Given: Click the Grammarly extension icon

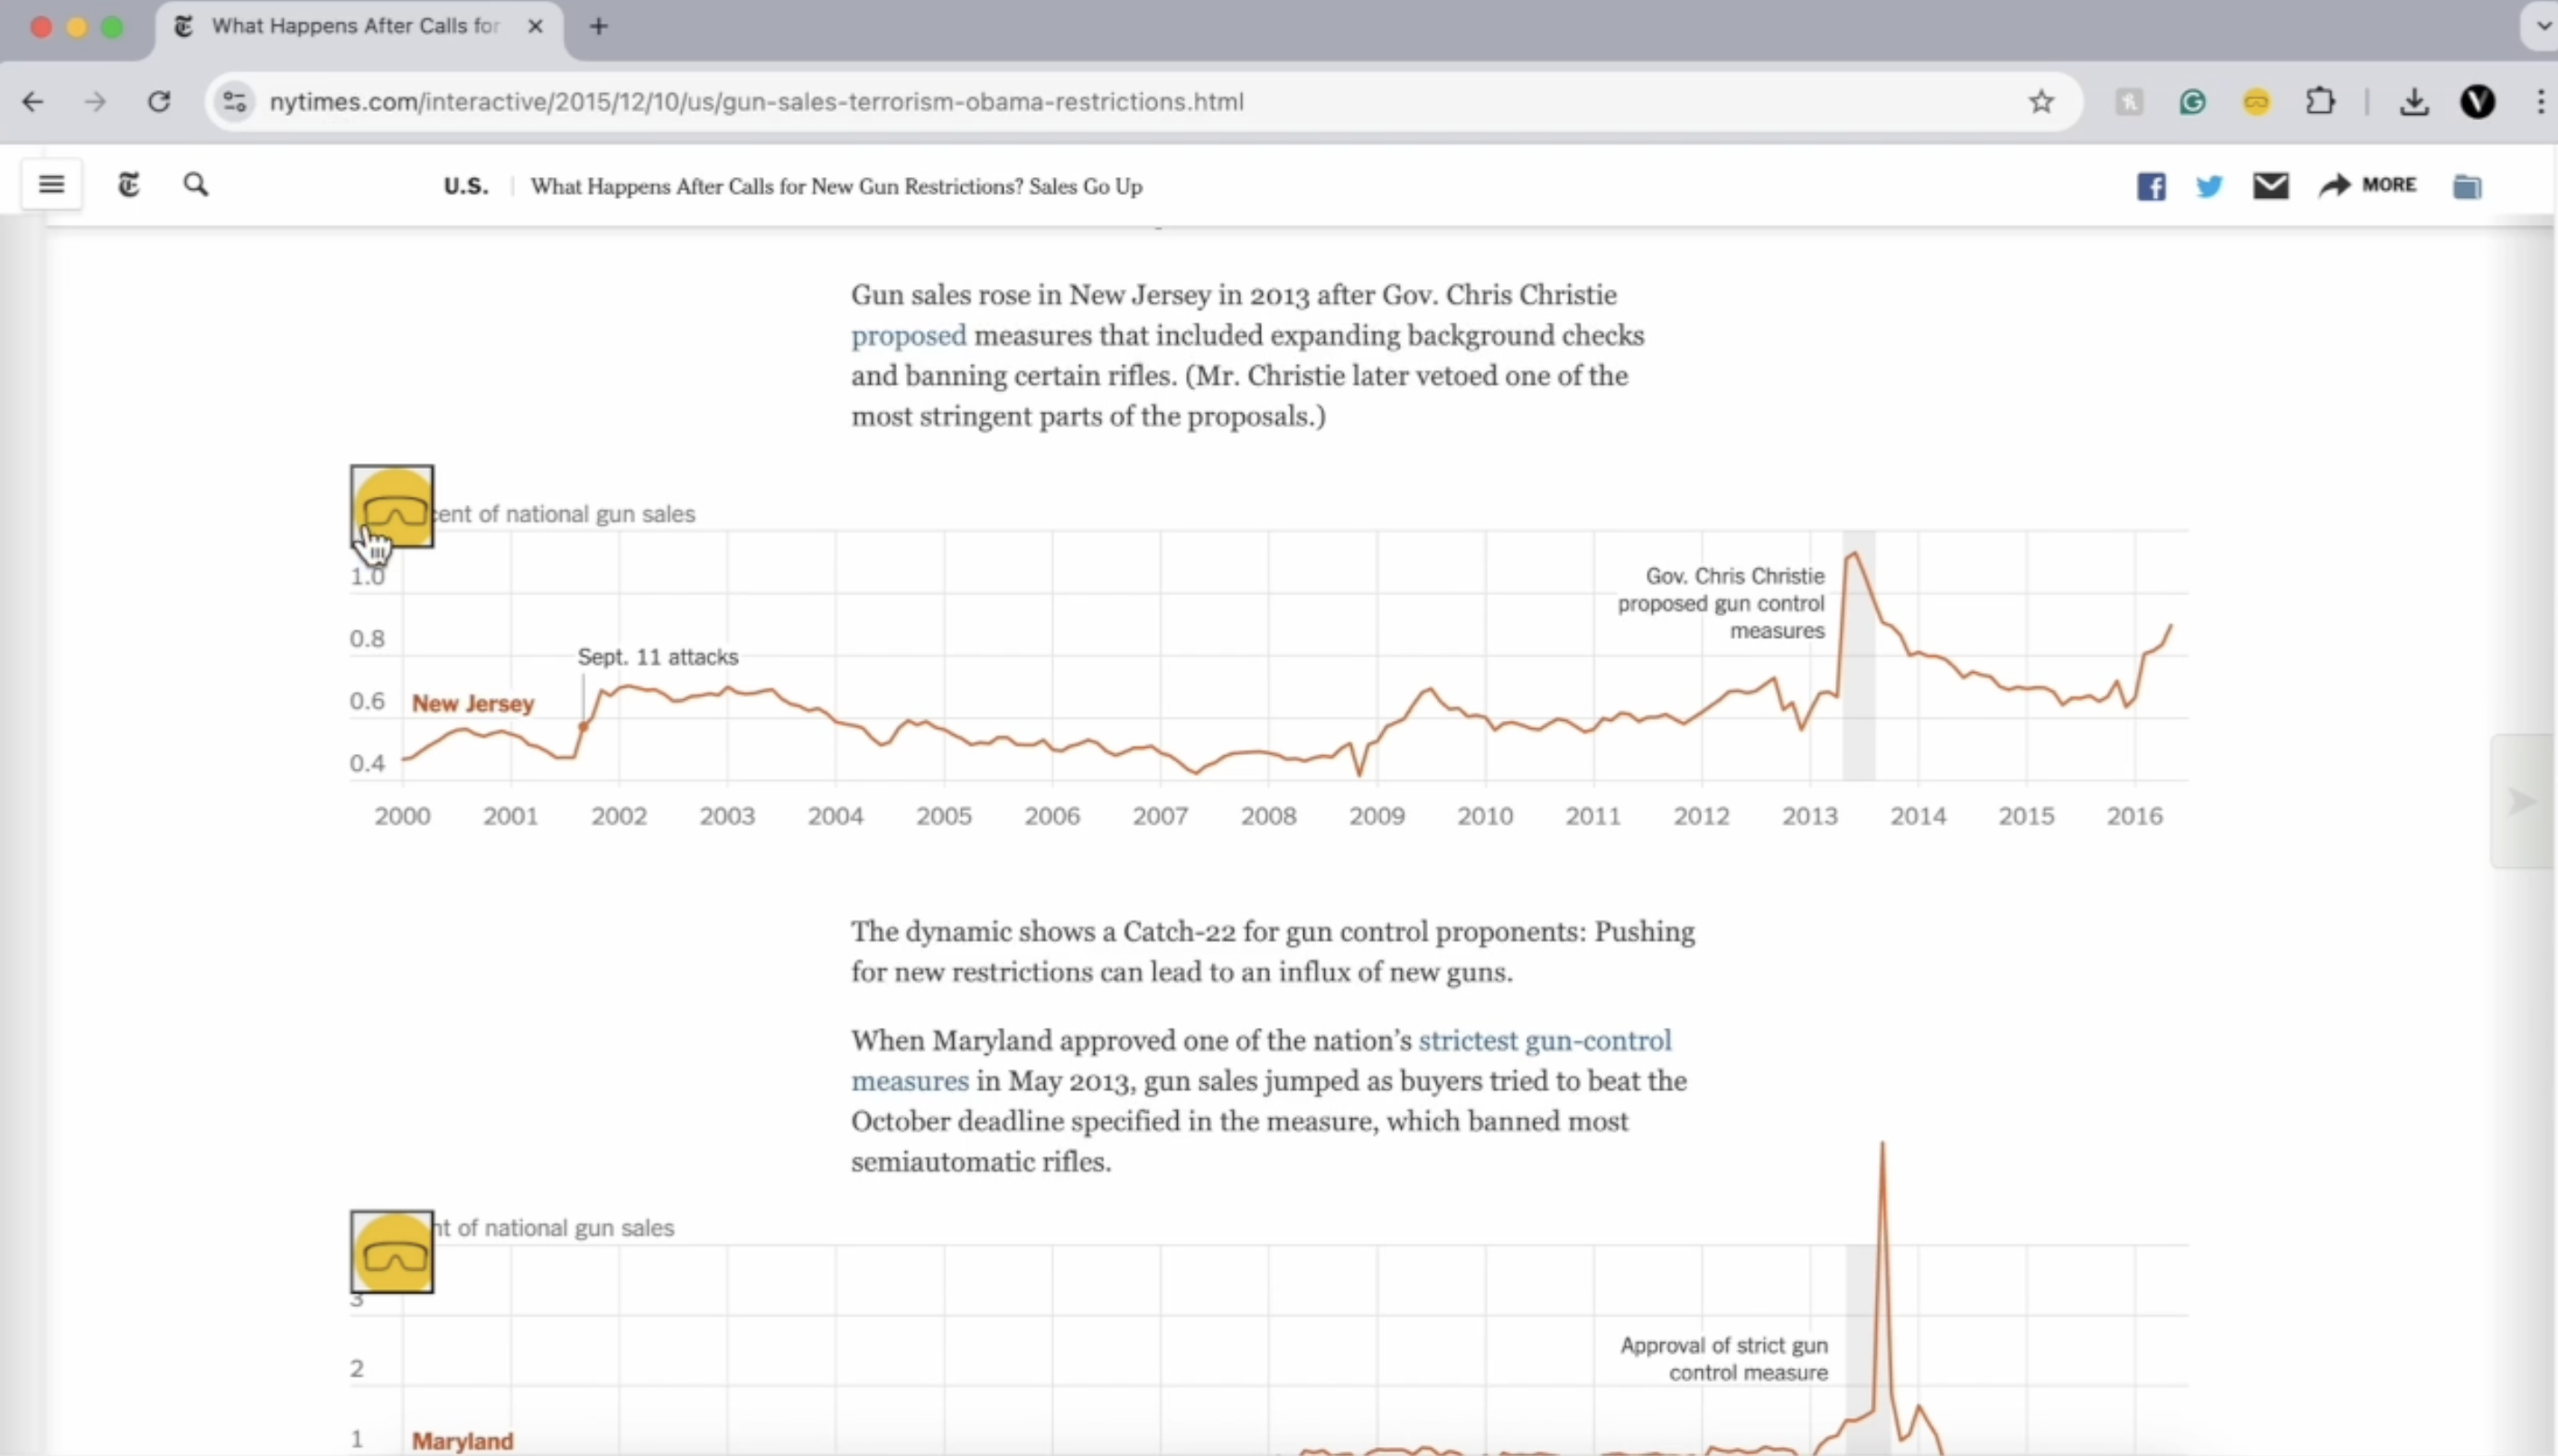Looking at the screenshot, I should pyautogui.click(x=2192, y=102).
